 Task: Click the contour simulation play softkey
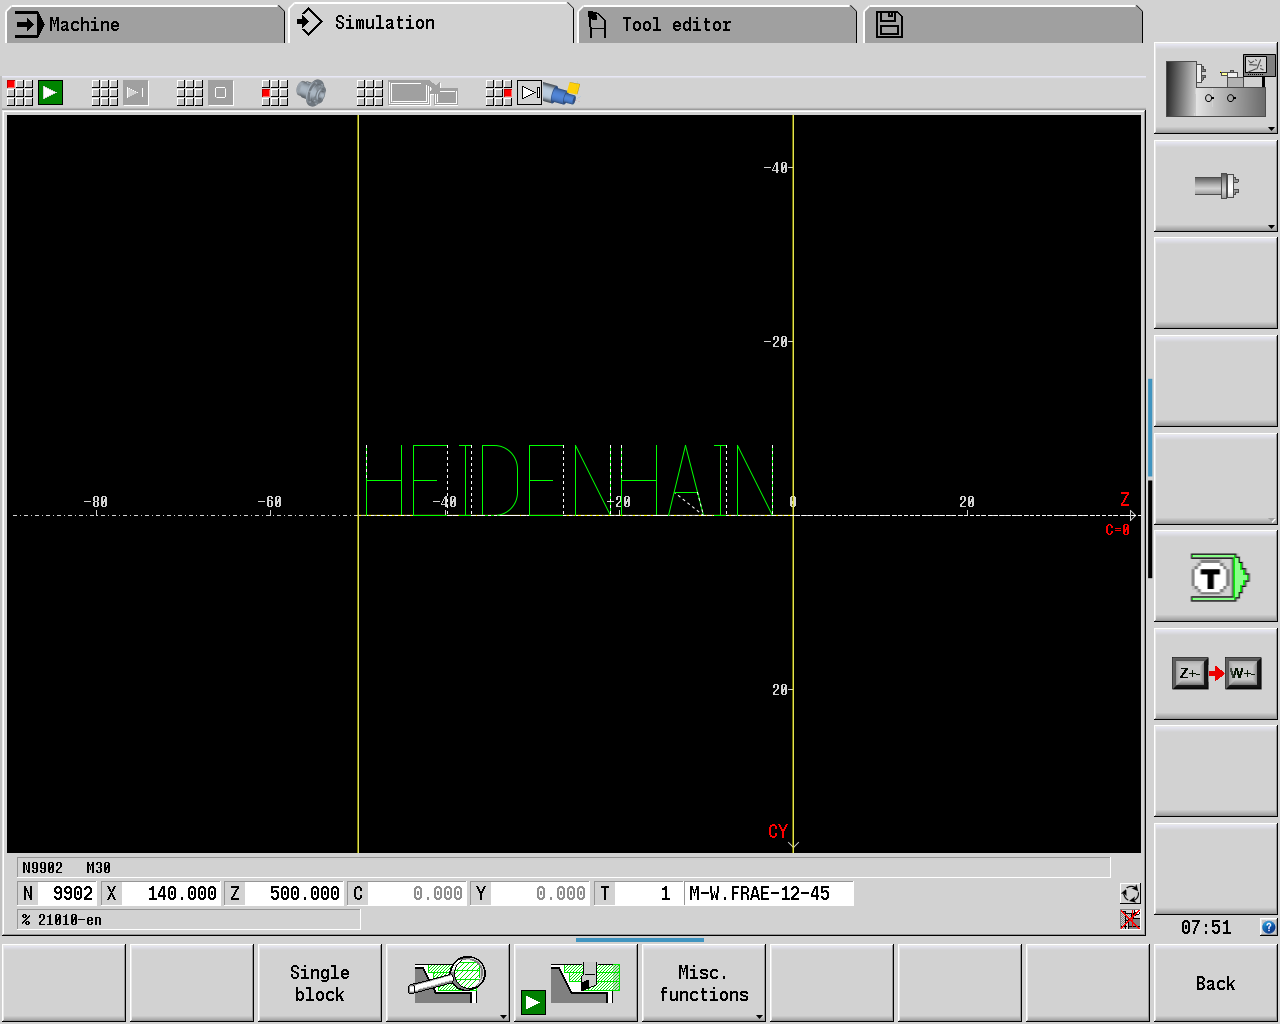[575, 983]
